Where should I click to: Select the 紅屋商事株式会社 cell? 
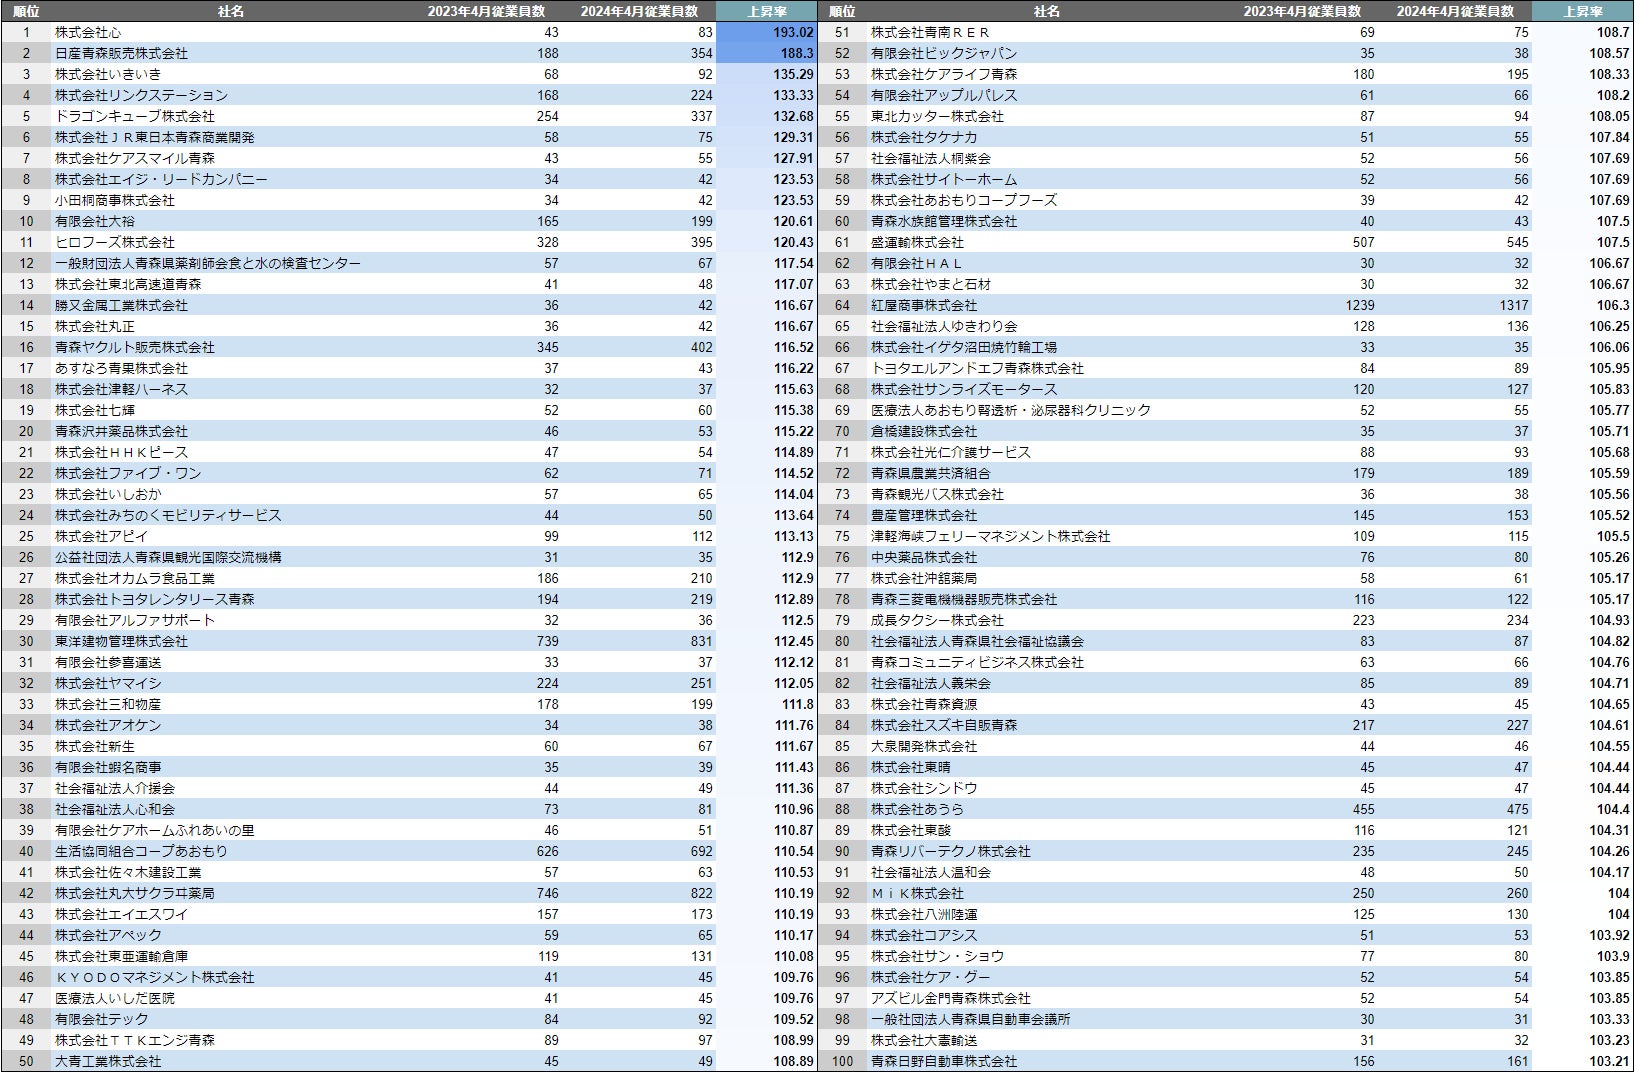coord(924,305)
